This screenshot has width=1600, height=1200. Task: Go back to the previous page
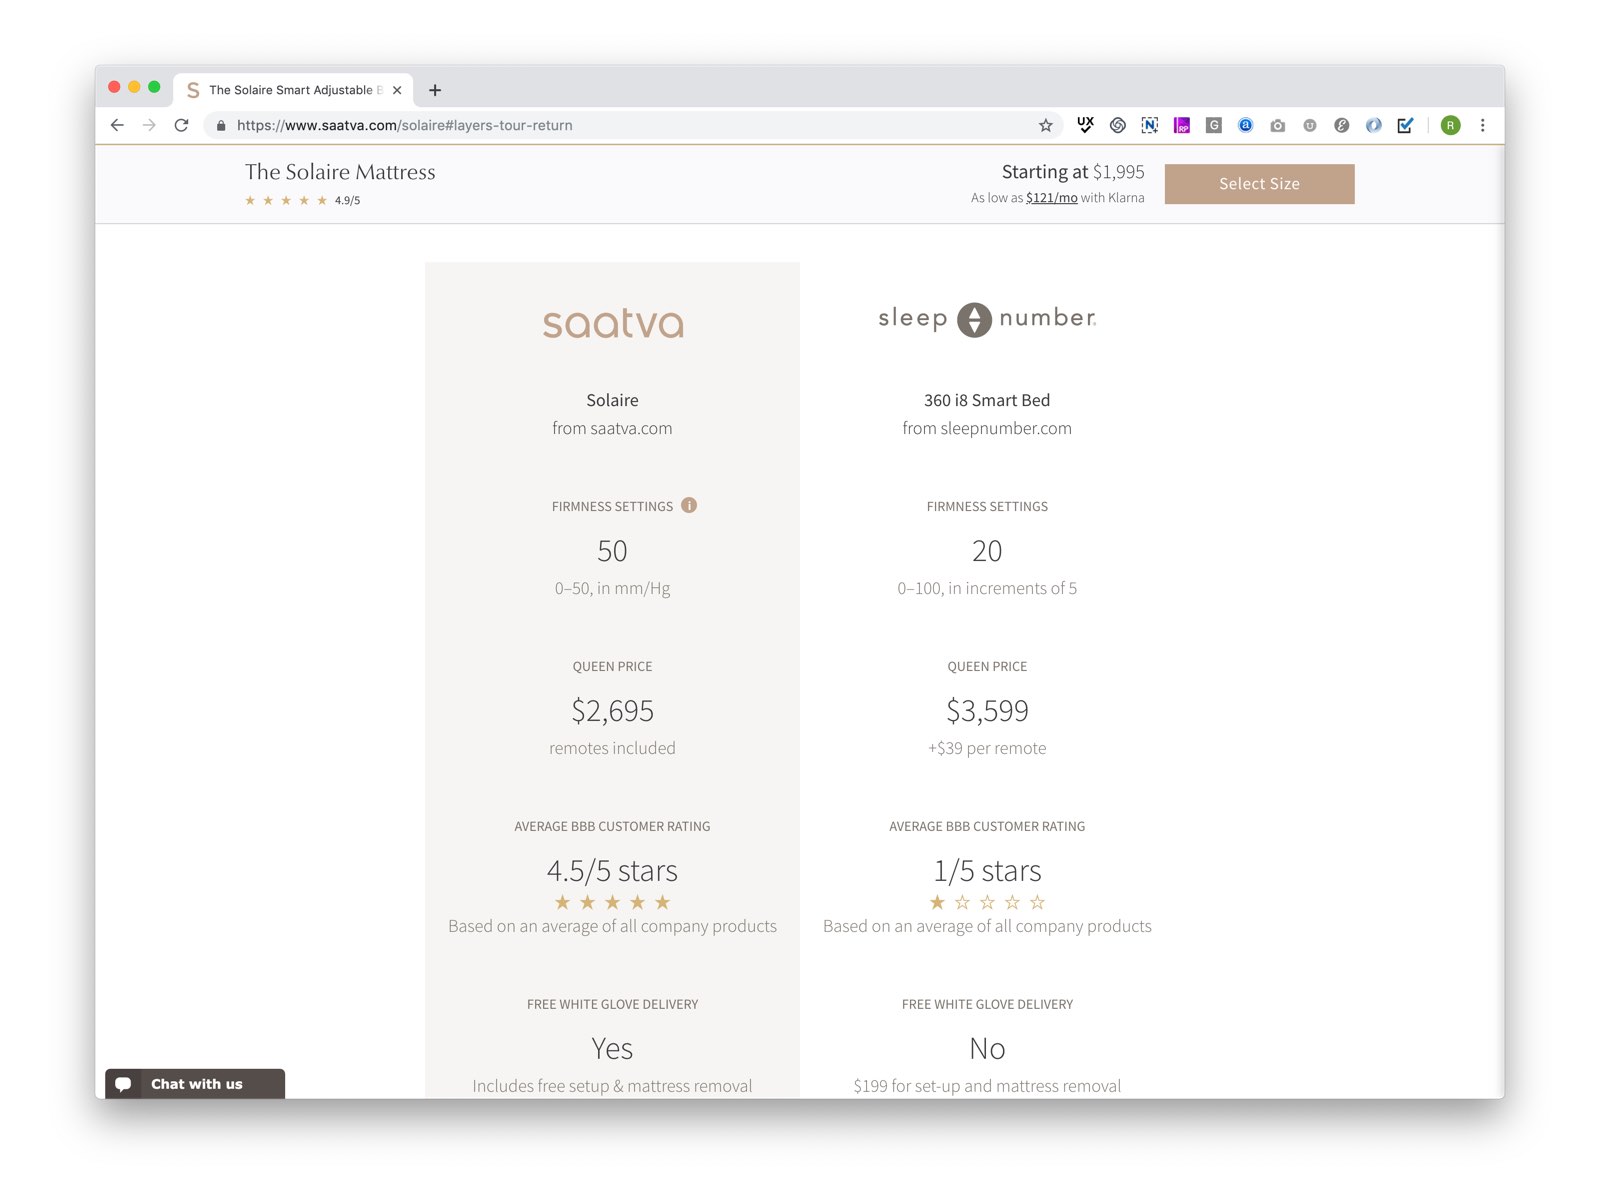point(117,125)
